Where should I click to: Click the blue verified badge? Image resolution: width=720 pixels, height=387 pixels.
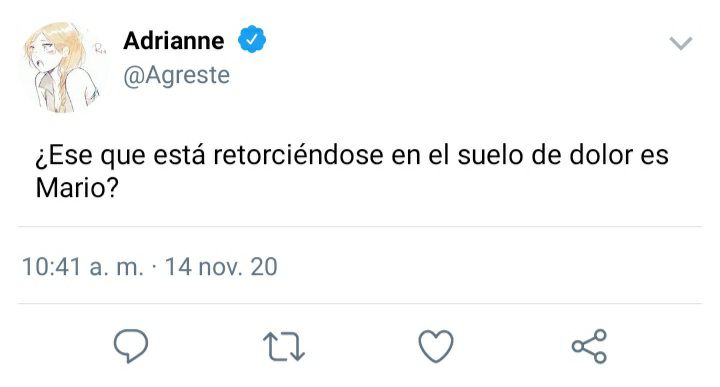tap(252, 40)
